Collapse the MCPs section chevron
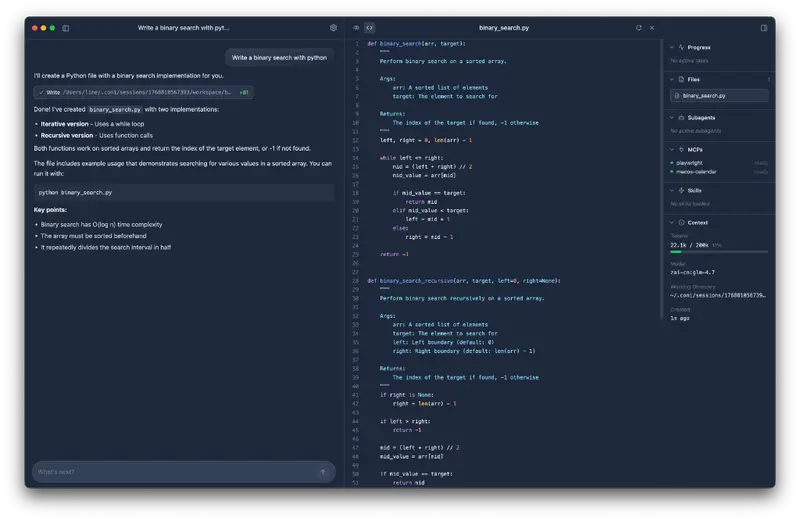The width and height of the screenshot is (800, 520). click(x=672, y=149)
